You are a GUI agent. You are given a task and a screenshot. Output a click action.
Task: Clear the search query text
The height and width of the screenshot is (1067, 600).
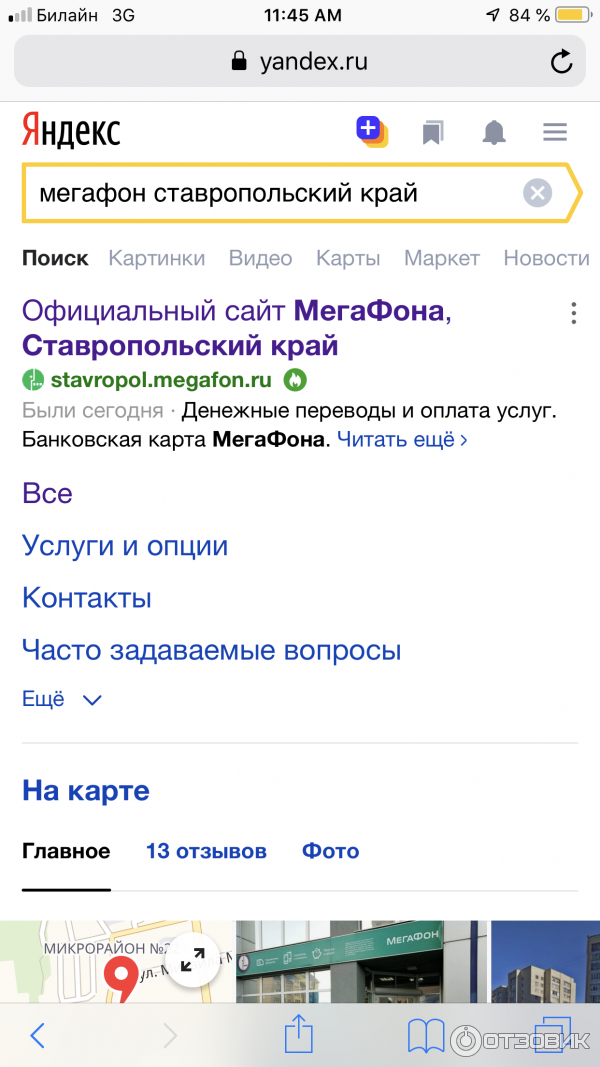(538, 192)
